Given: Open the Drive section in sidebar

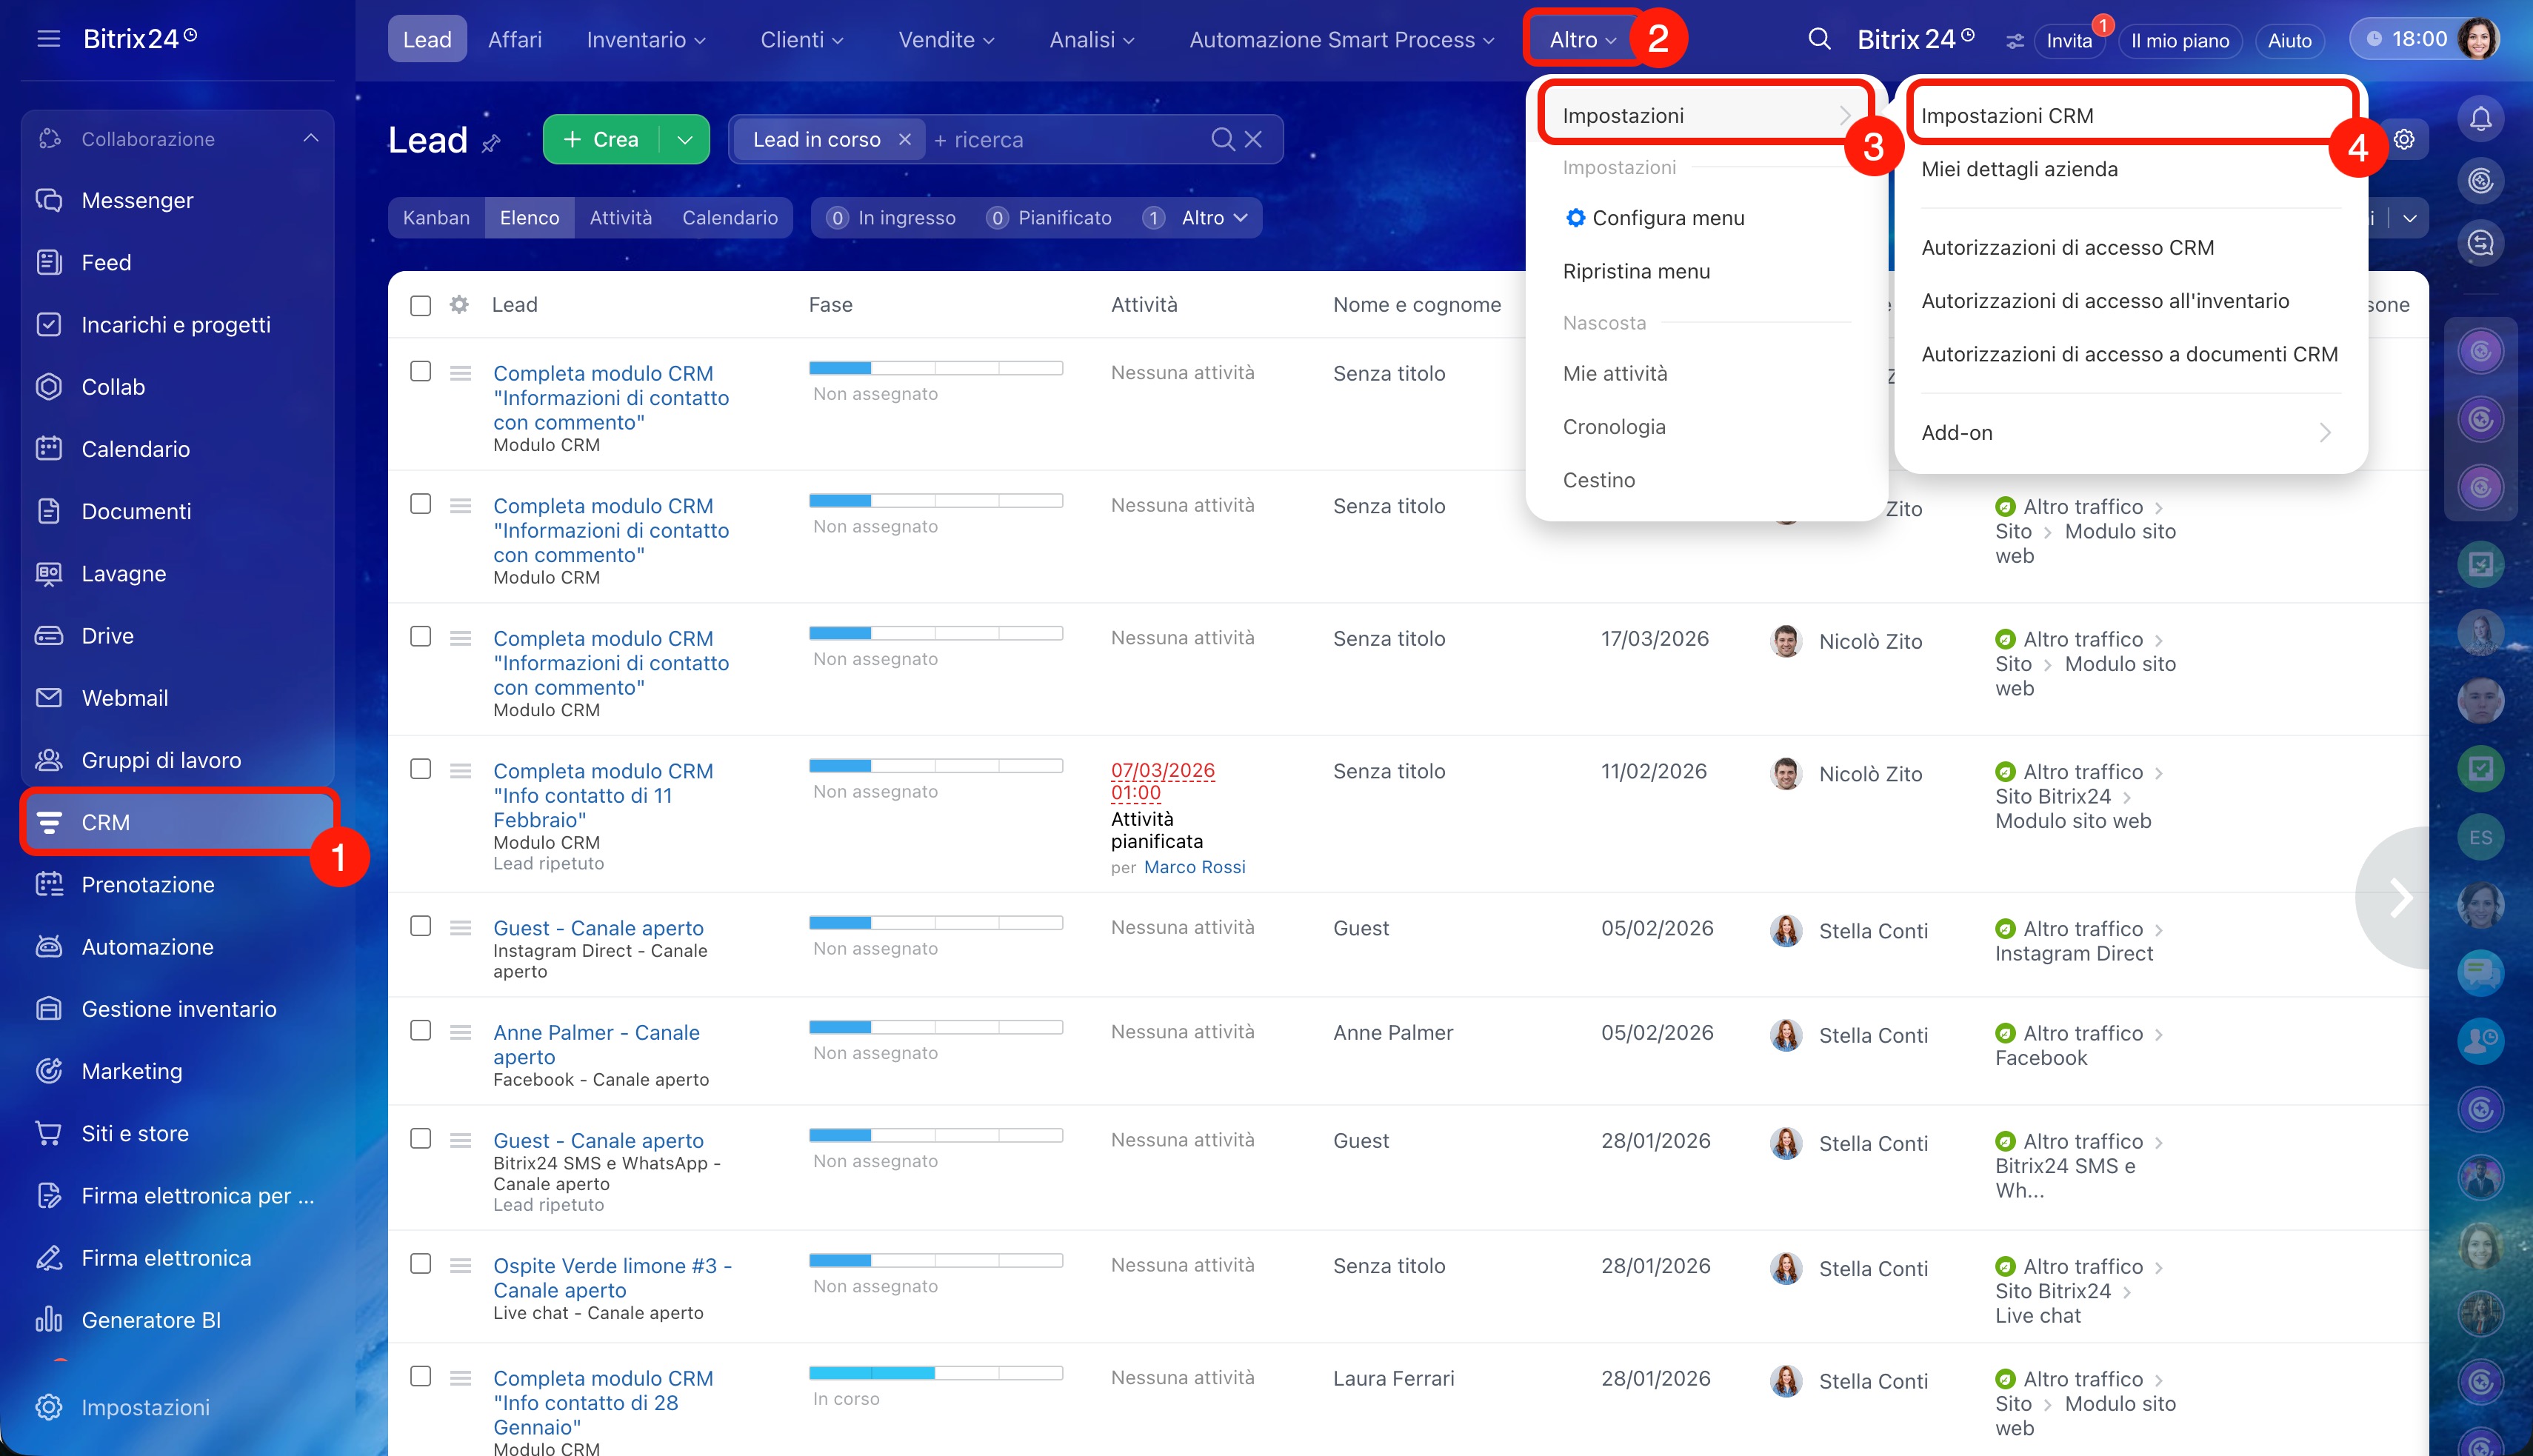Looking at the screenshot, I should (107, 635).
